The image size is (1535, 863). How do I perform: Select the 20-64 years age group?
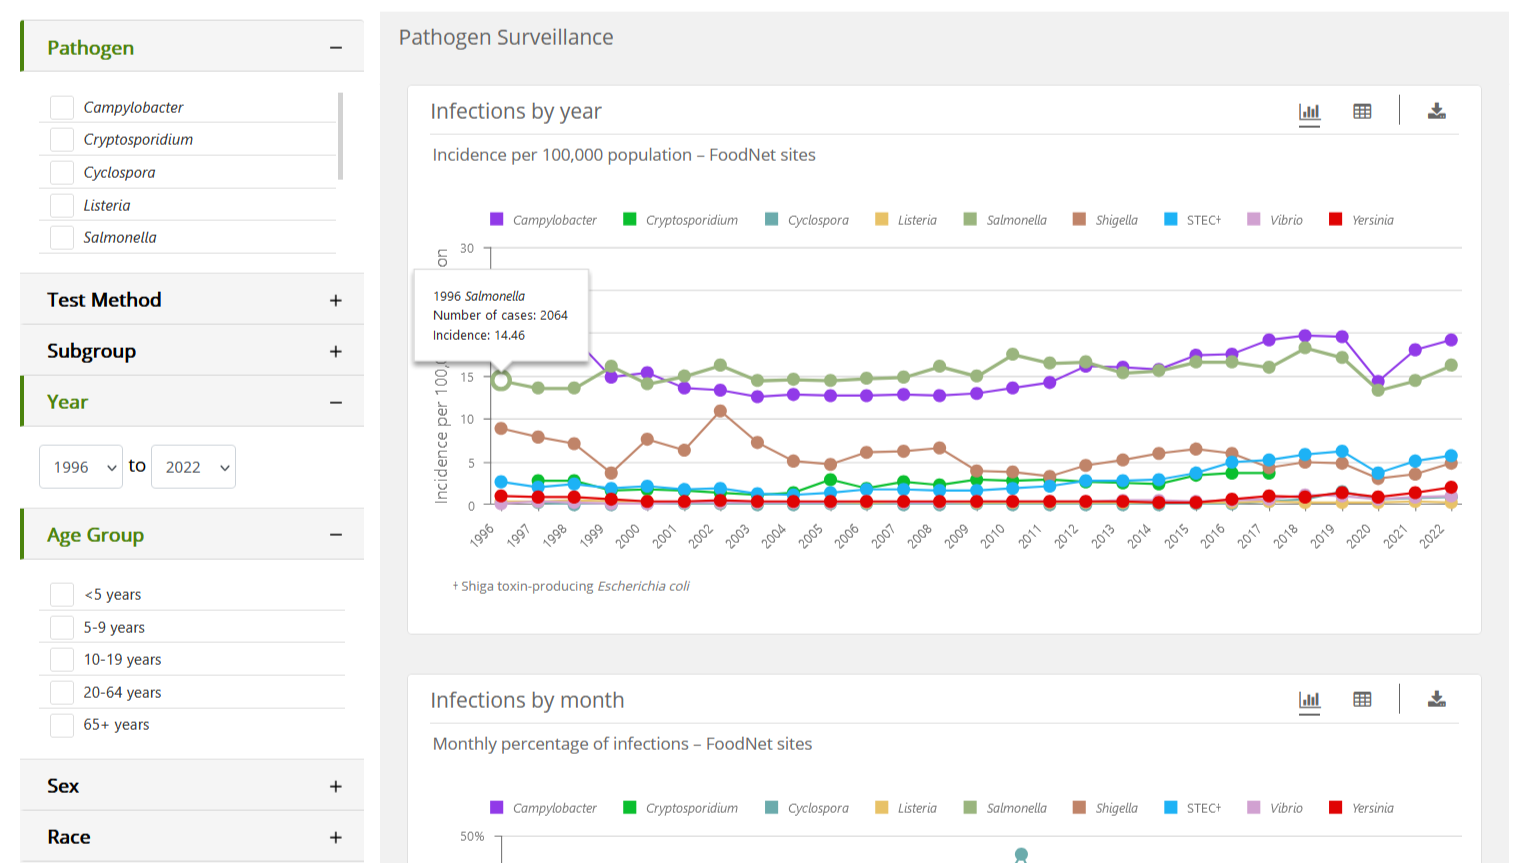tap(62, 692)
